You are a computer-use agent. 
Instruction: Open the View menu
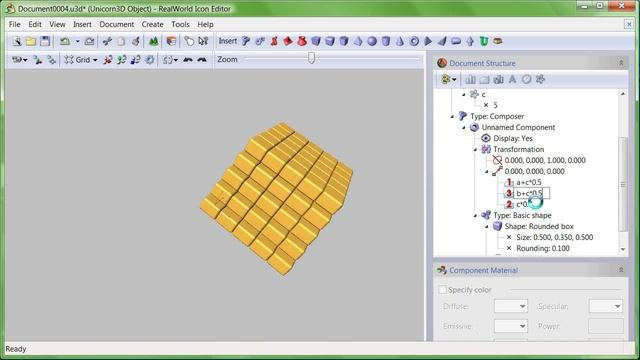coord(57,24)
